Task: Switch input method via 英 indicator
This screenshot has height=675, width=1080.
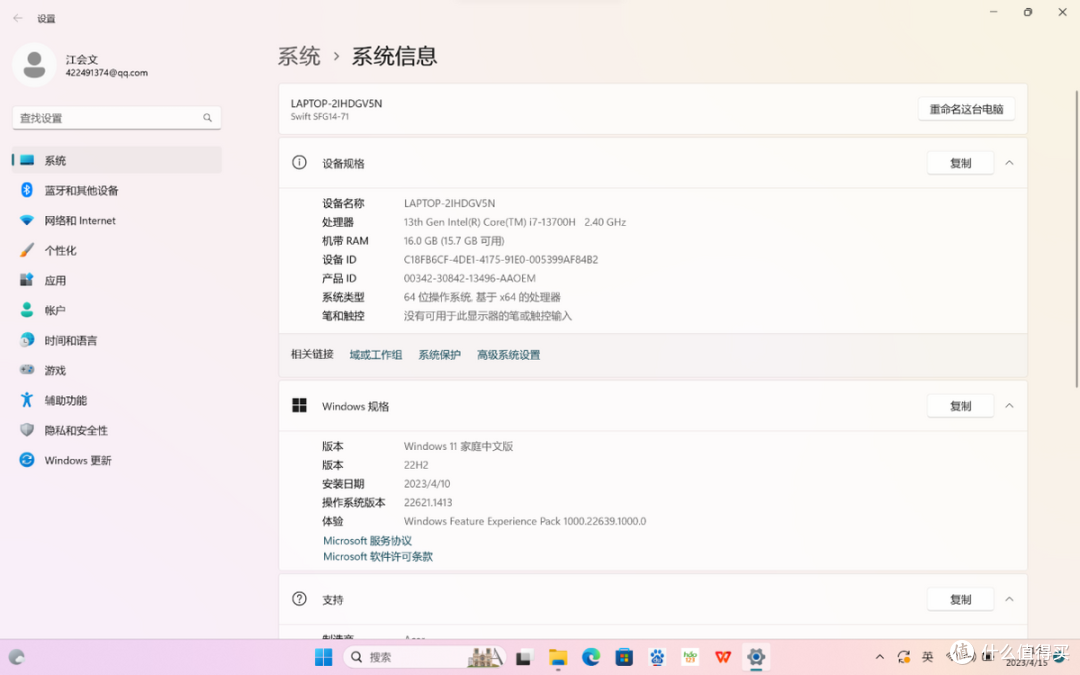Action: 928,657
